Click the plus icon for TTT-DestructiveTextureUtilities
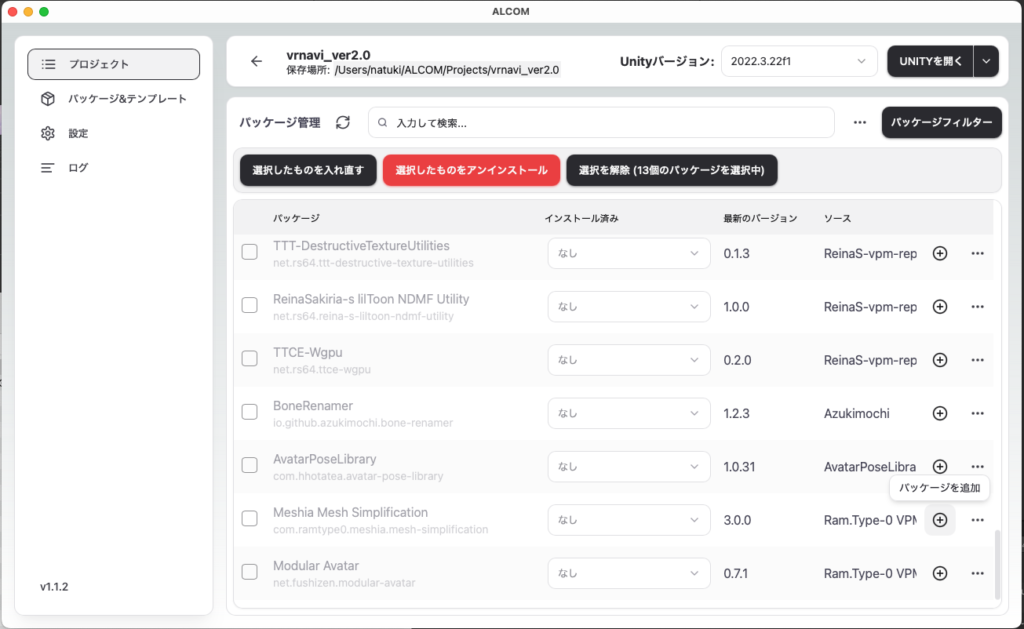This screenshot has height=629, width=1024. [x=939, y=254]
